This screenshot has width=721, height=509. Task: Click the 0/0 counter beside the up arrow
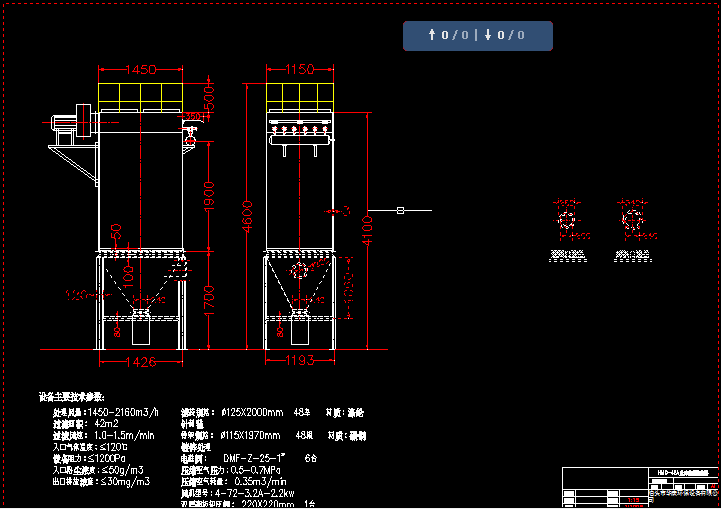point(454,36)
